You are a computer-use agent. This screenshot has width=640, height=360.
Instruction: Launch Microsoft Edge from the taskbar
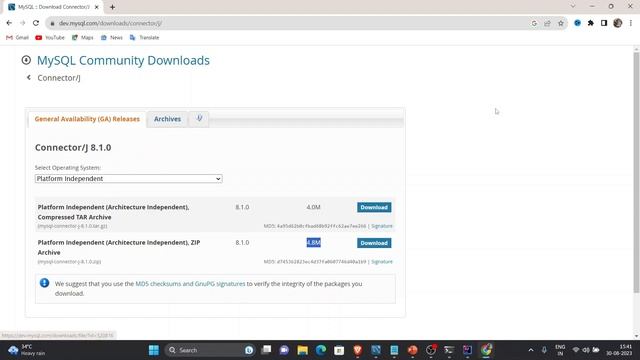(321, 350)
